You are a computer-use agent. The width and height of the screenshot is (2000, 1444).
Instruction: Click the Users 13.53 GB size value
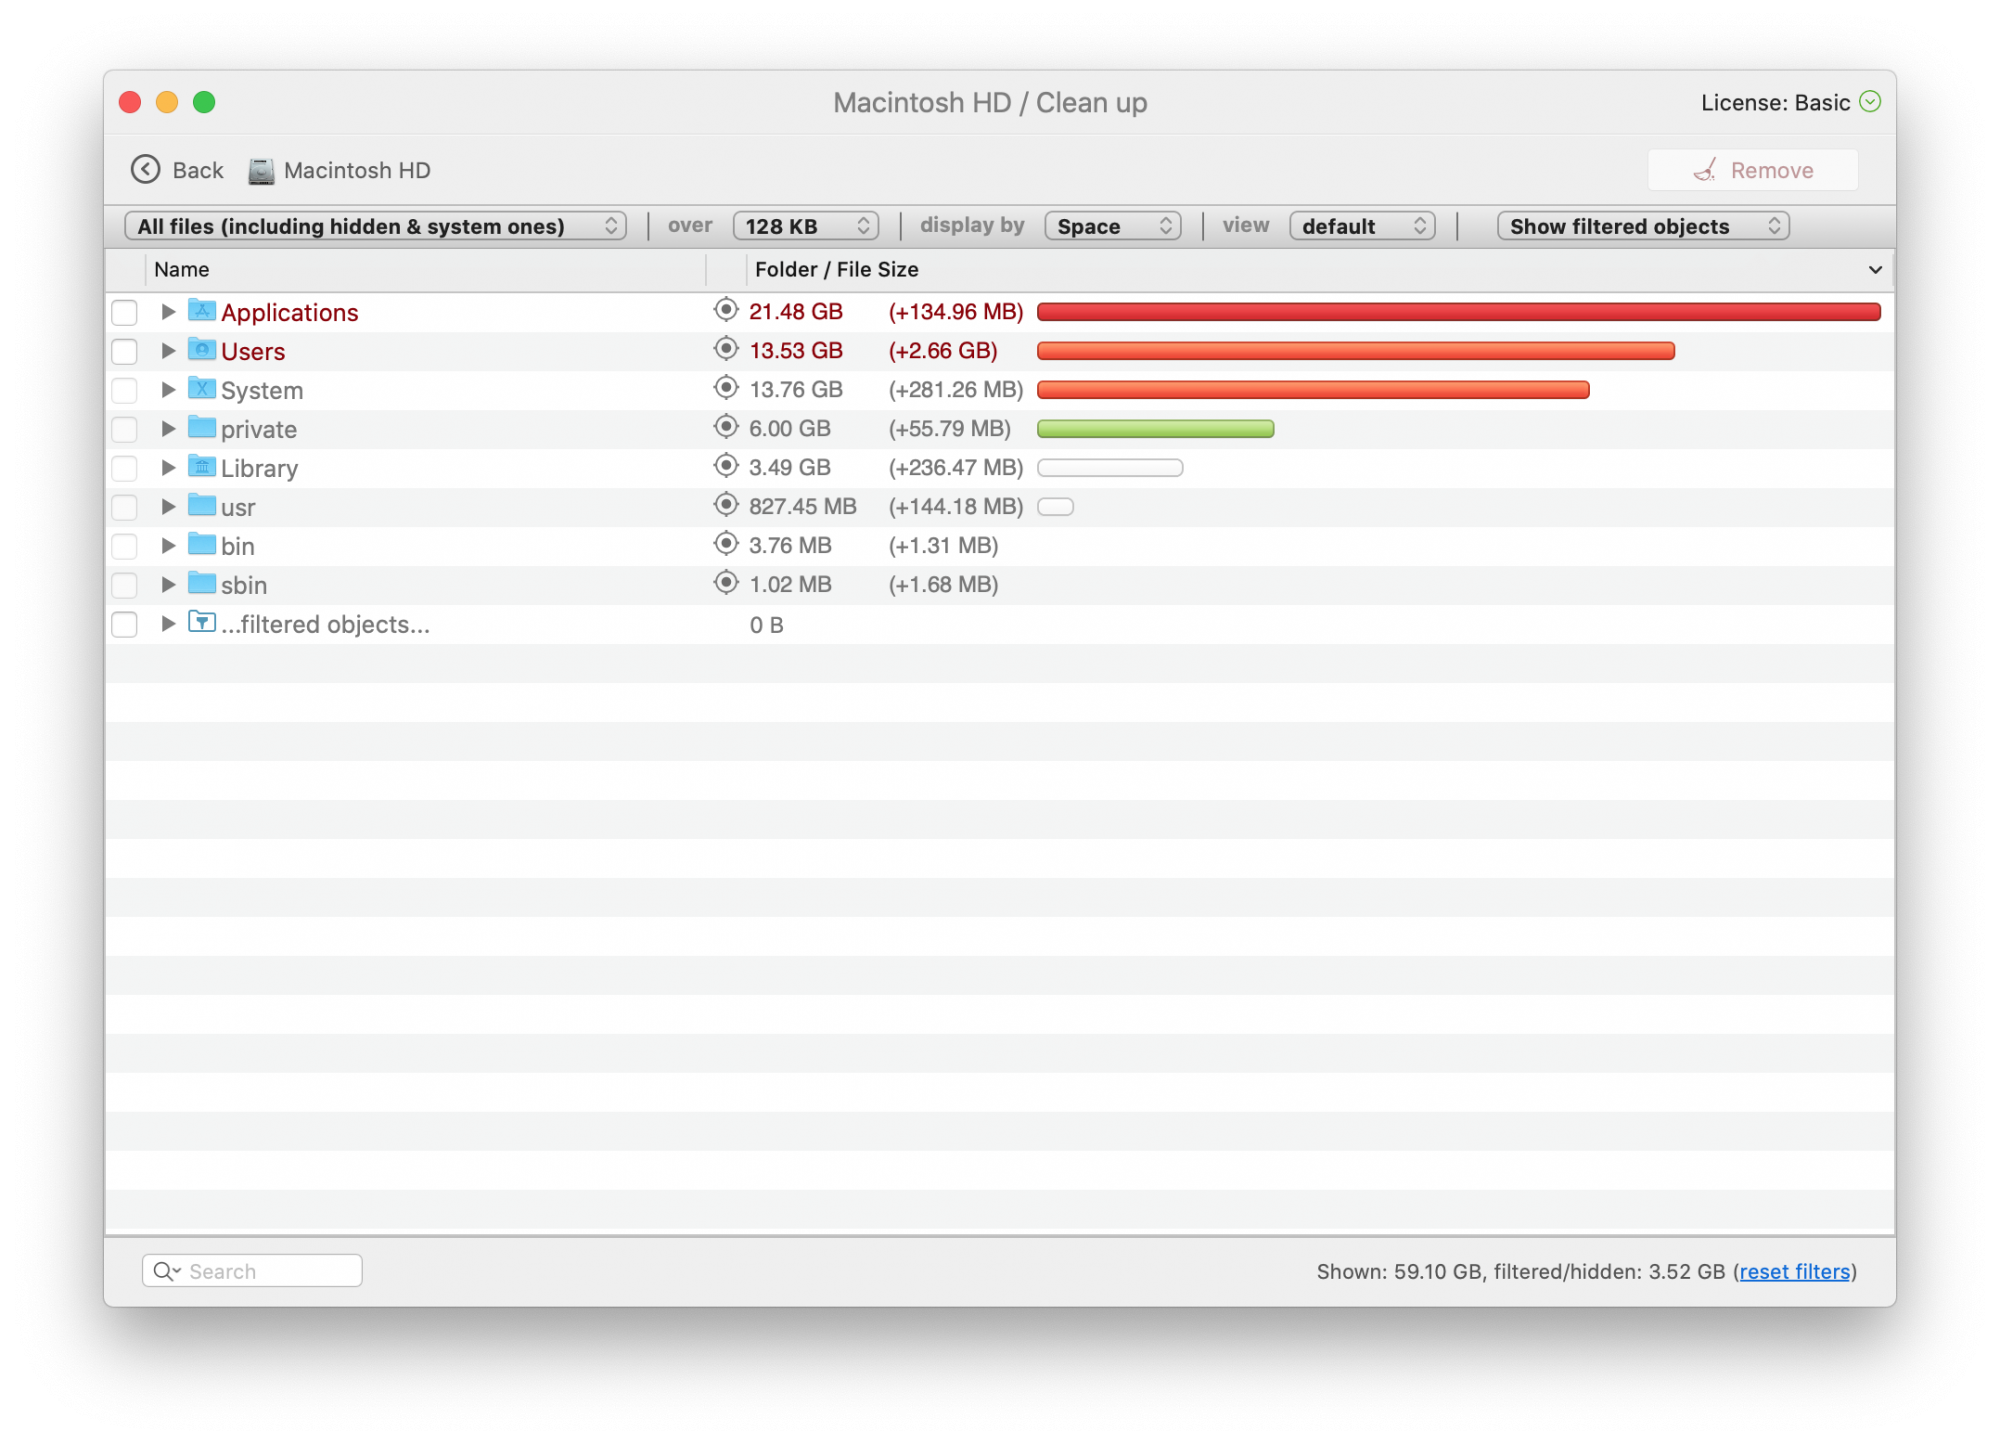pos(796,351)
